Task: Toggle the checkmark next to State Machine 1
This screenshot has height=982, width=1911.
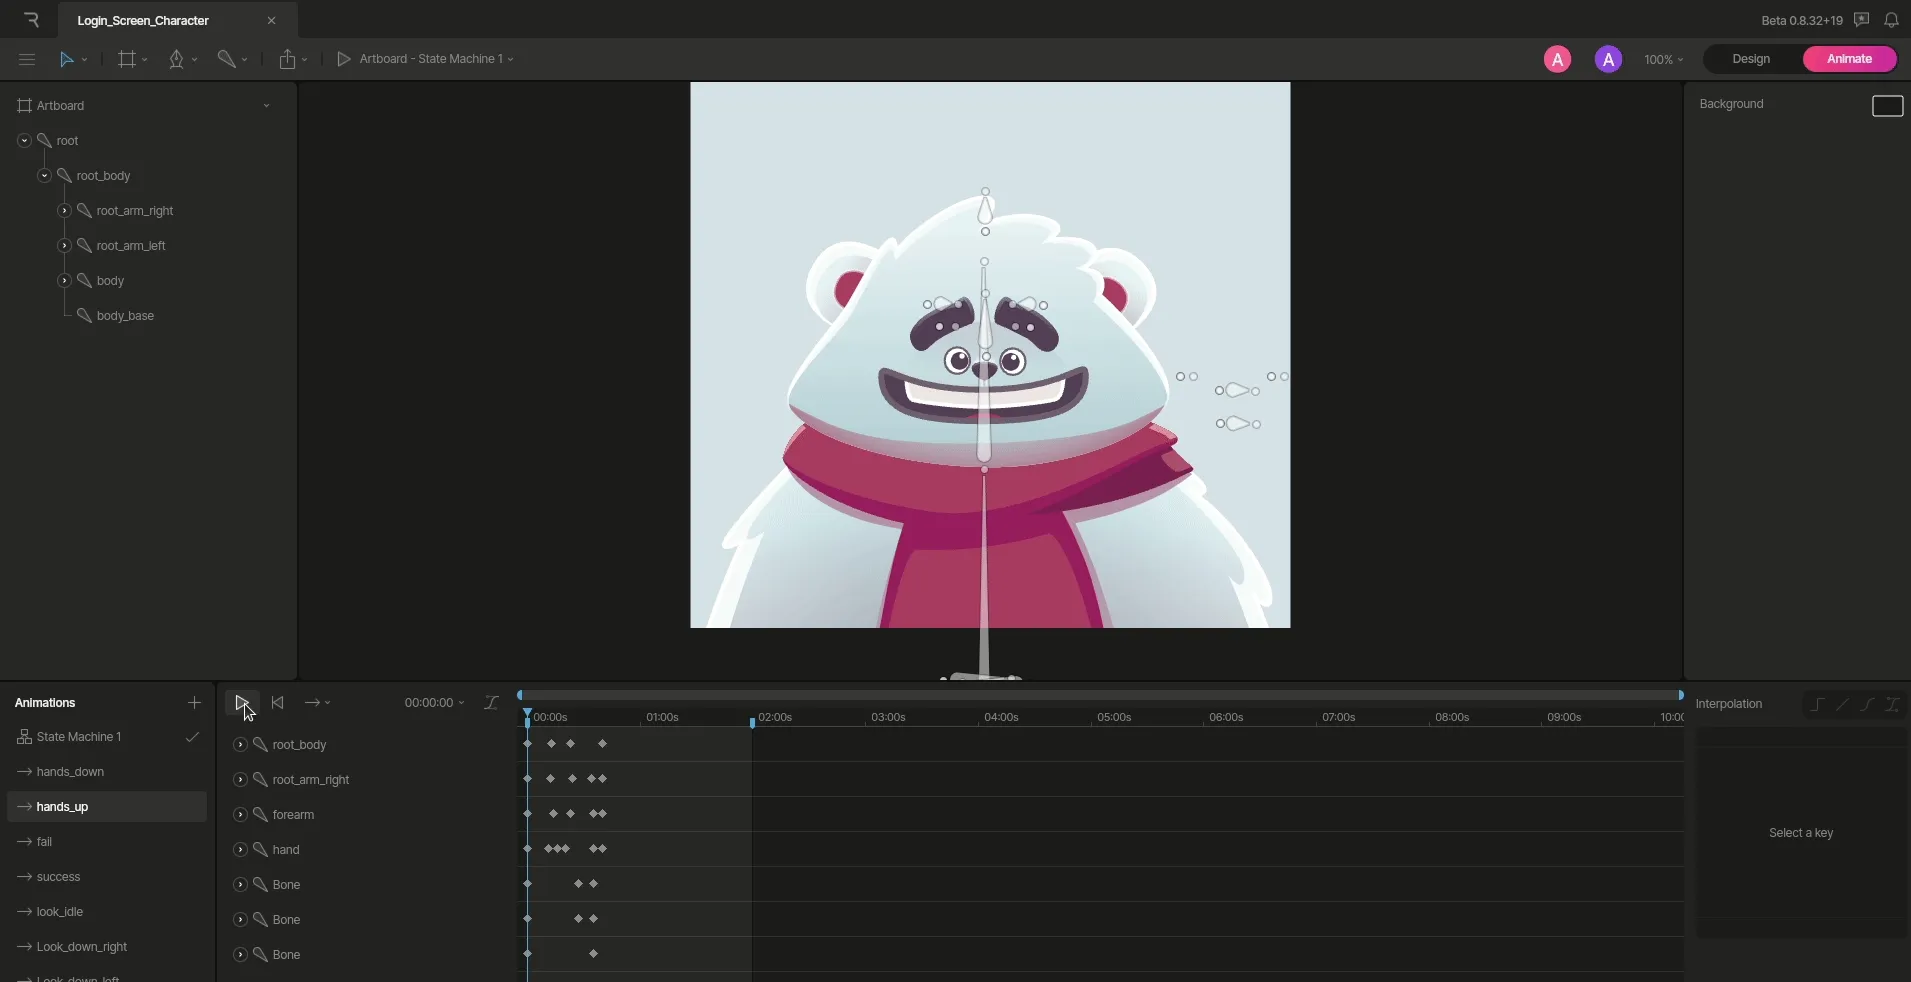Action: tap(192, 738)
